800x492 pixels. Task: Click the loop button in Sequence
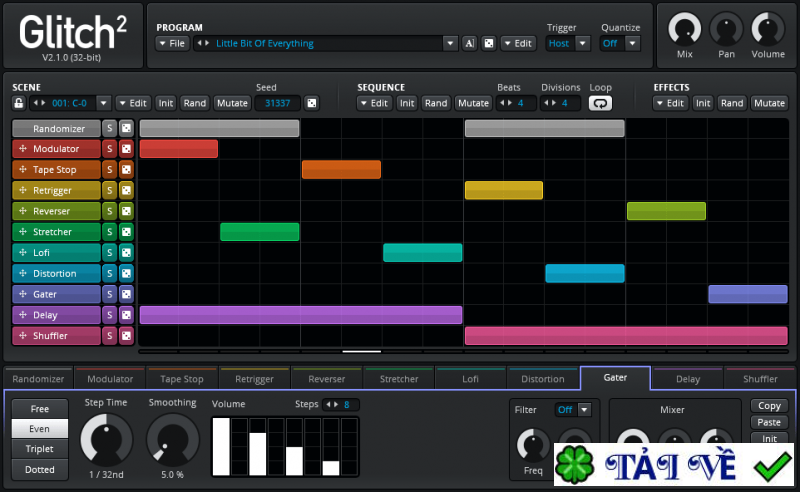point(600,103)
